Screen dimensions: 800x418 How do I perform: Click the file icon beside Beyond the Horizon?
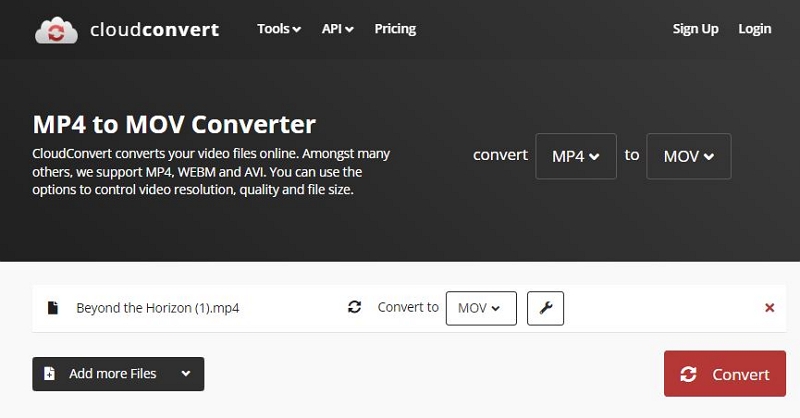53,308
